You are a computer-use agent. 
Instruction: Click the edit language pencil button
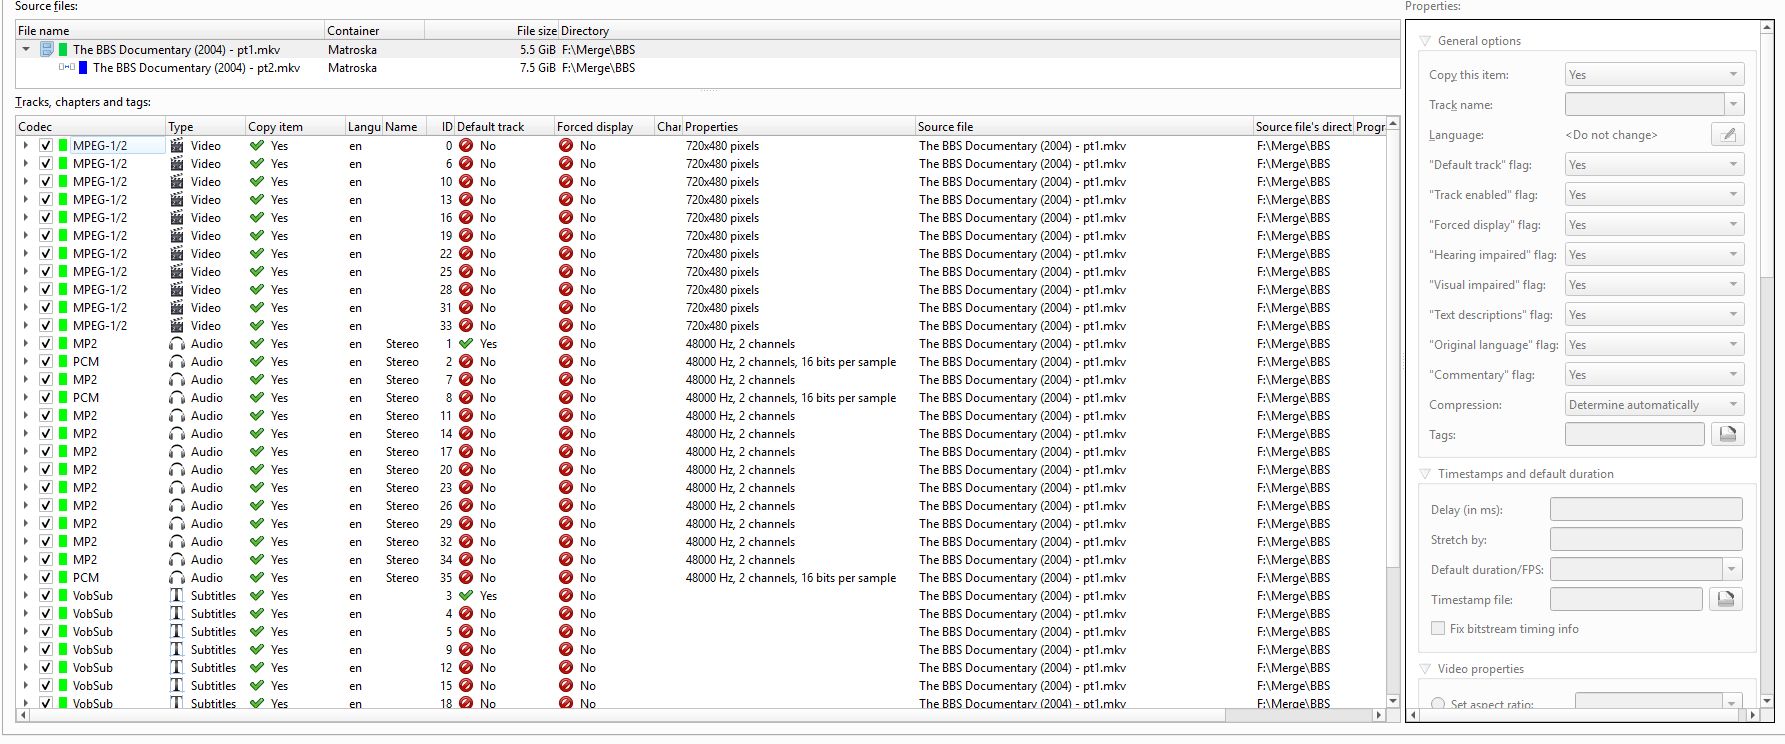pos(1727,134)
